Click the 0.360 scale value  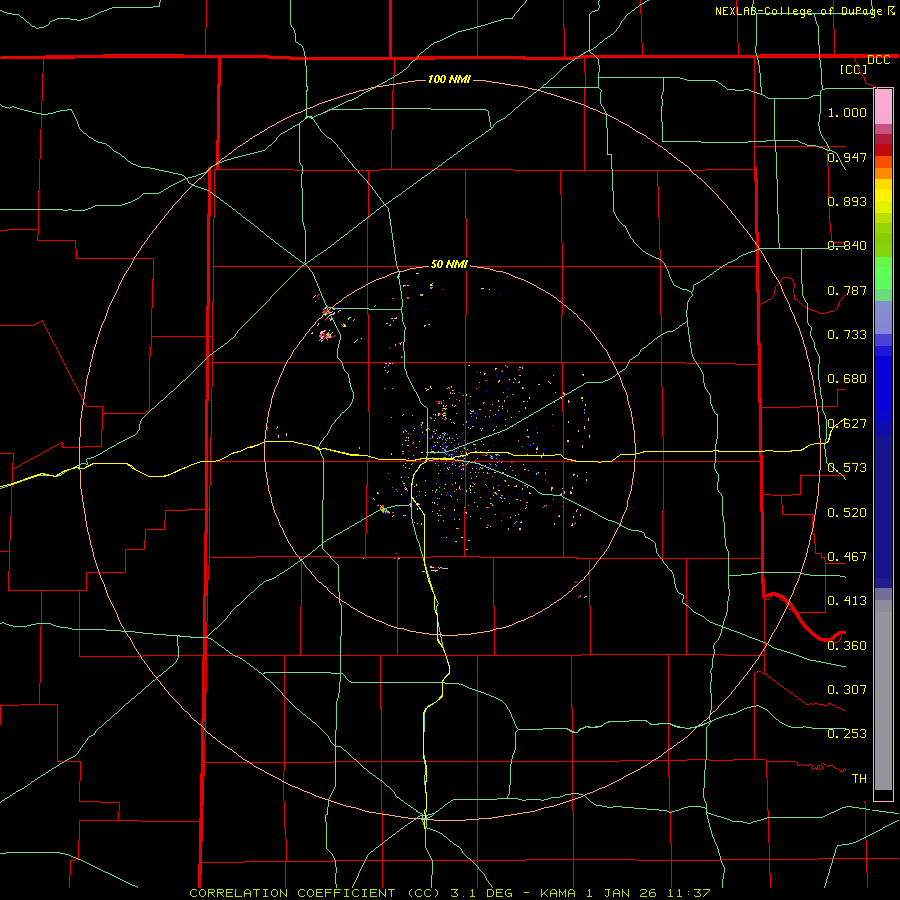pyautogui.click(x=847, y=645)
